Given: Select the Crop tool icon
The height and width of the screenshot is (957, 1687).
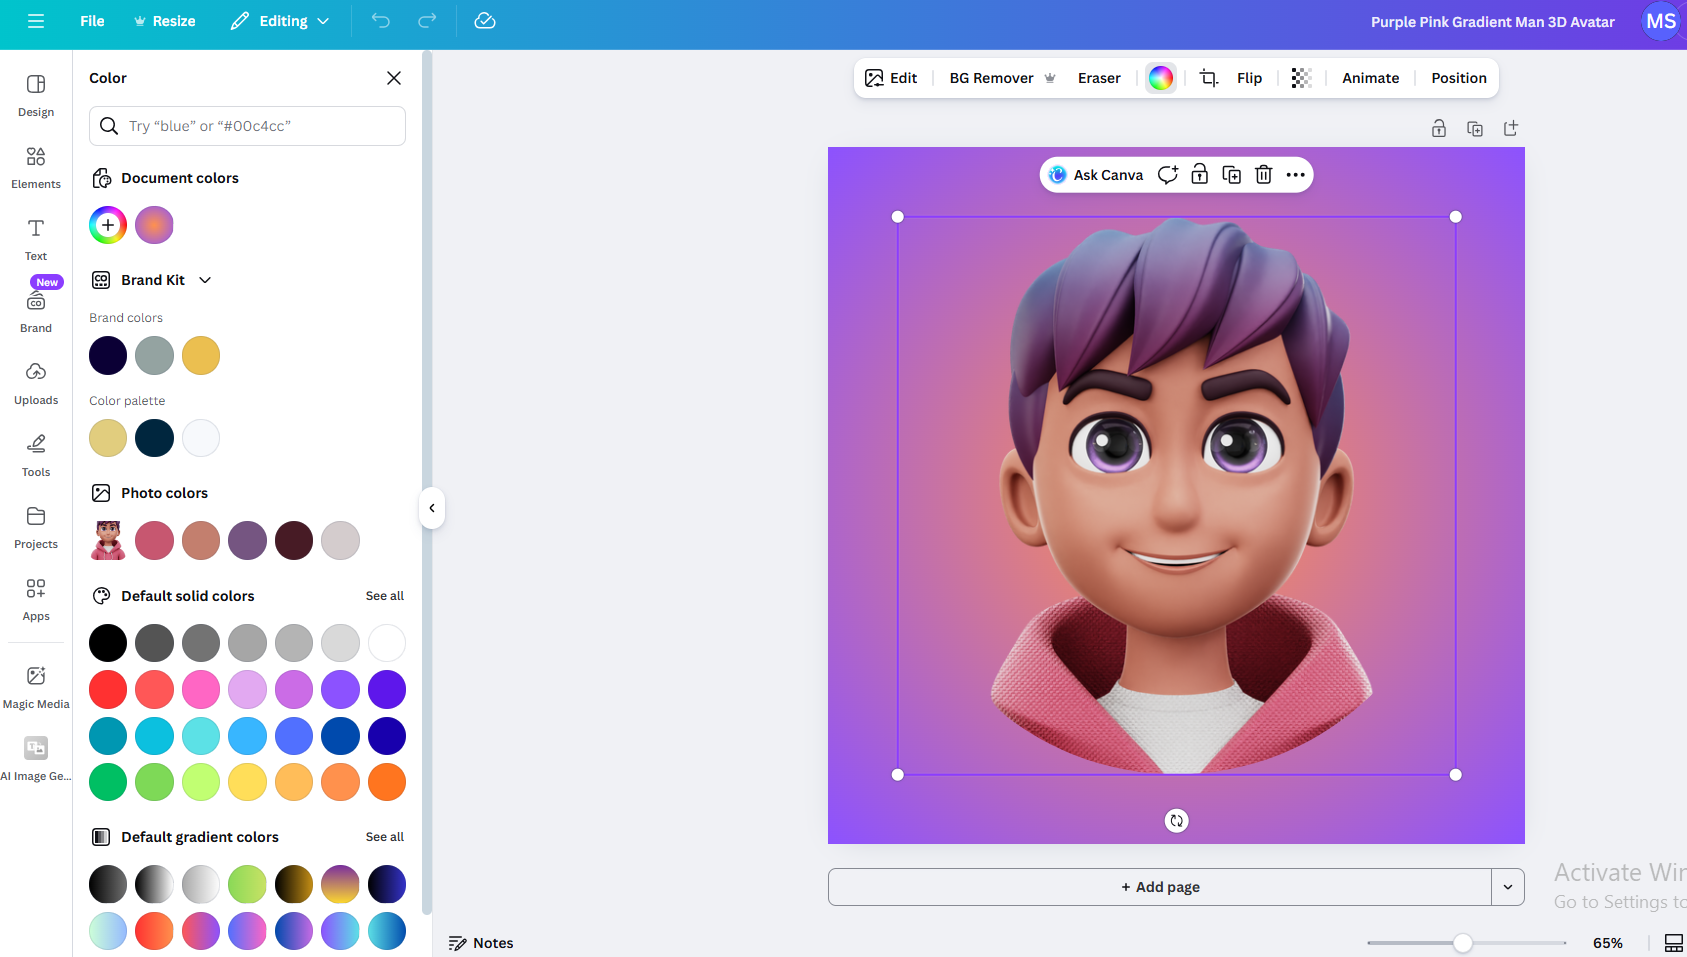Looking at the screenshot, I should tap(1209, 78).
